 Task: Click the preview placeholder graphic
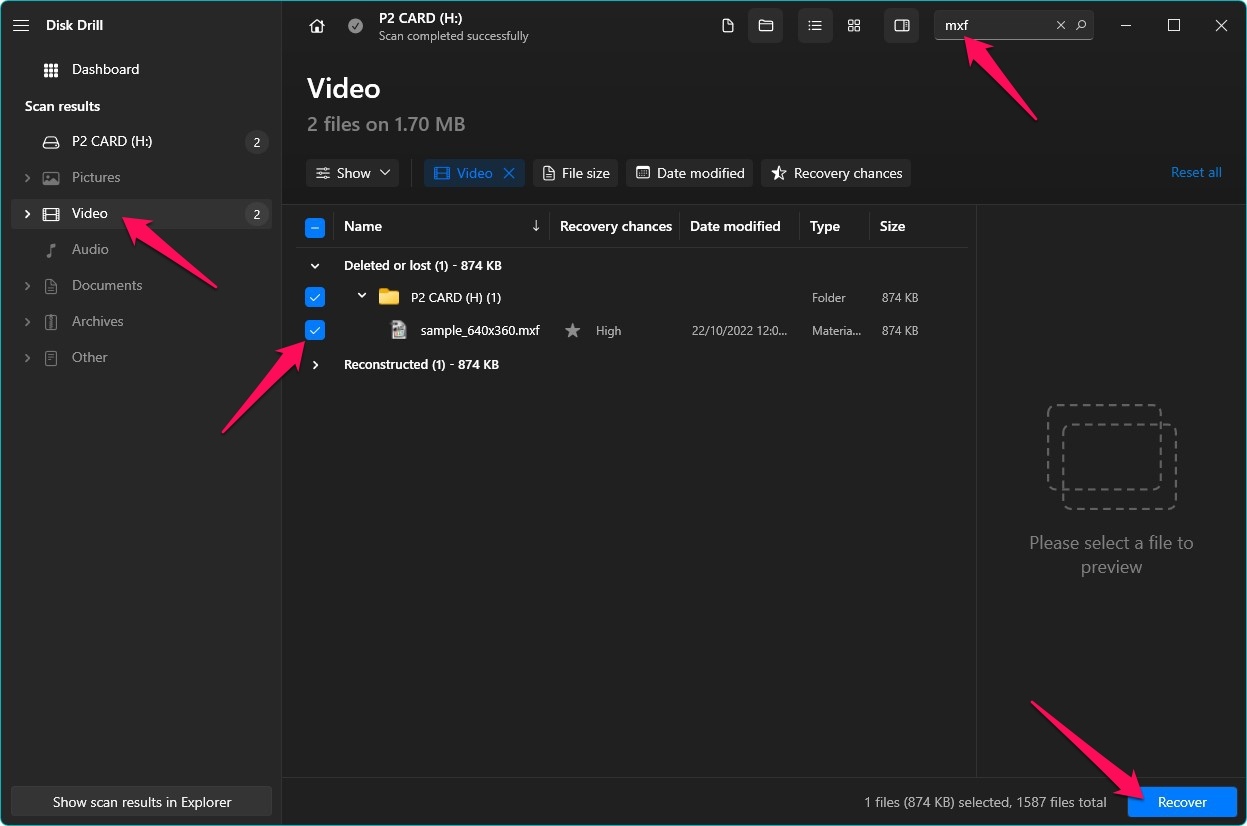pyautogui.click(x=1112, y=456)
